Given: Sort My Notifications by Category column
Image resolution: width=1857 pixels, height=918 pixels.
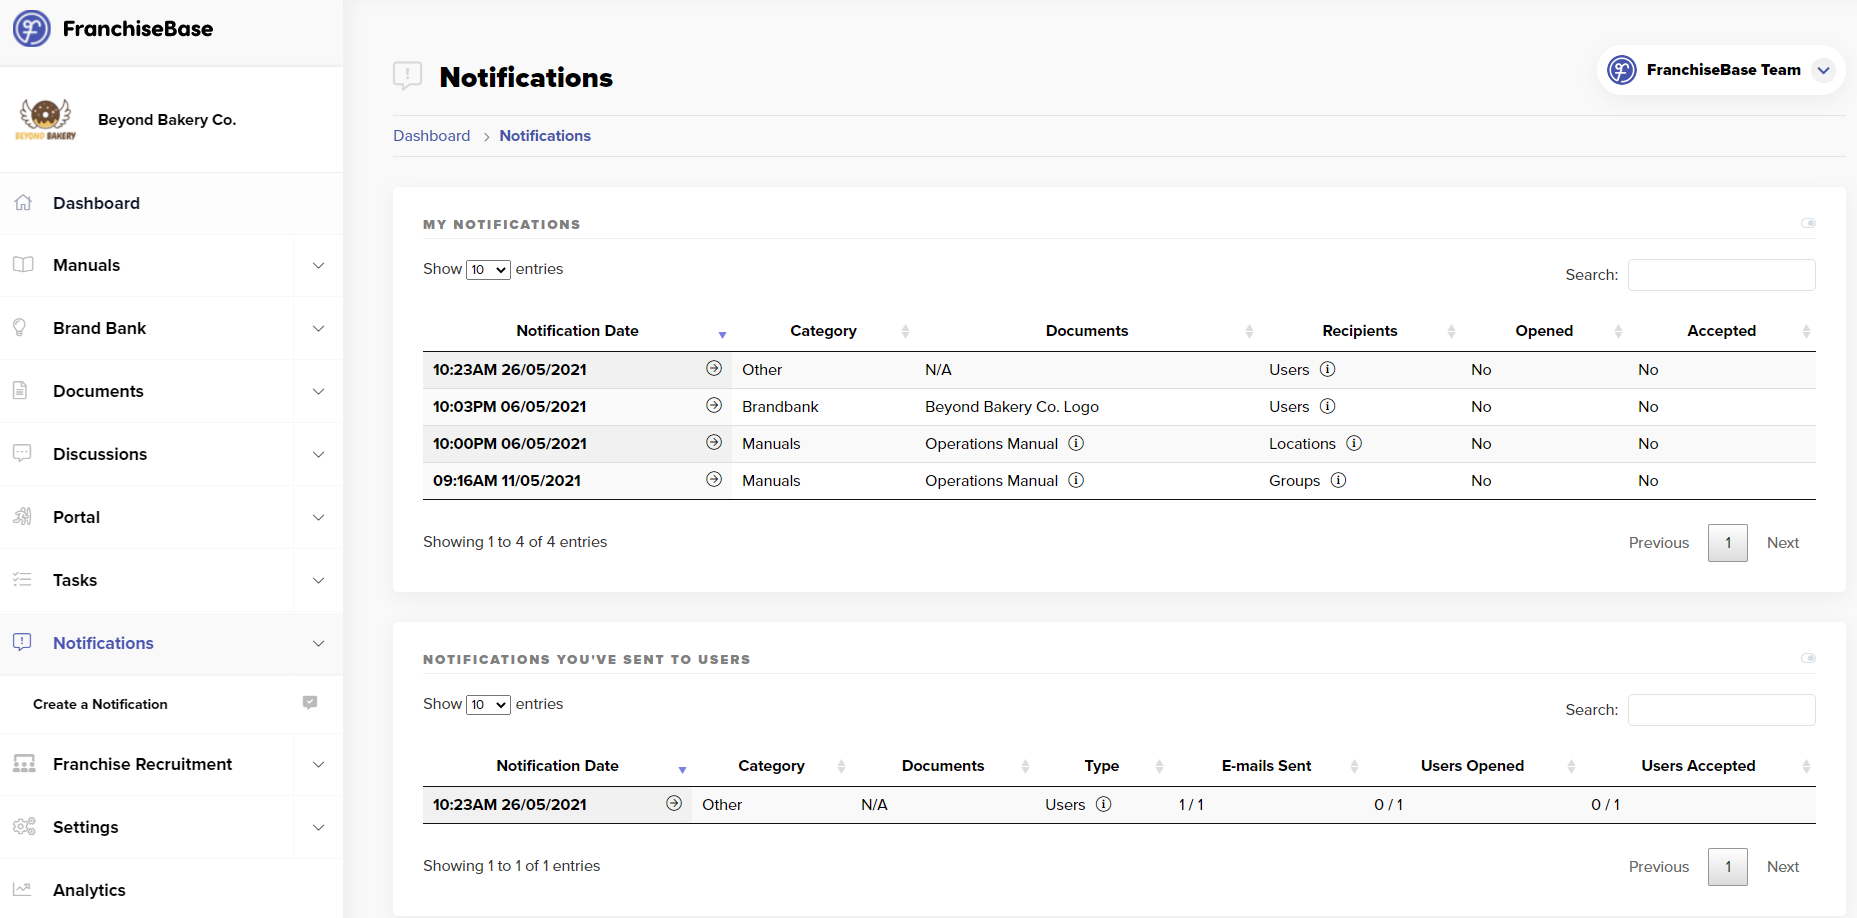Looking at the screenshot, I should (x=823, y=331).
